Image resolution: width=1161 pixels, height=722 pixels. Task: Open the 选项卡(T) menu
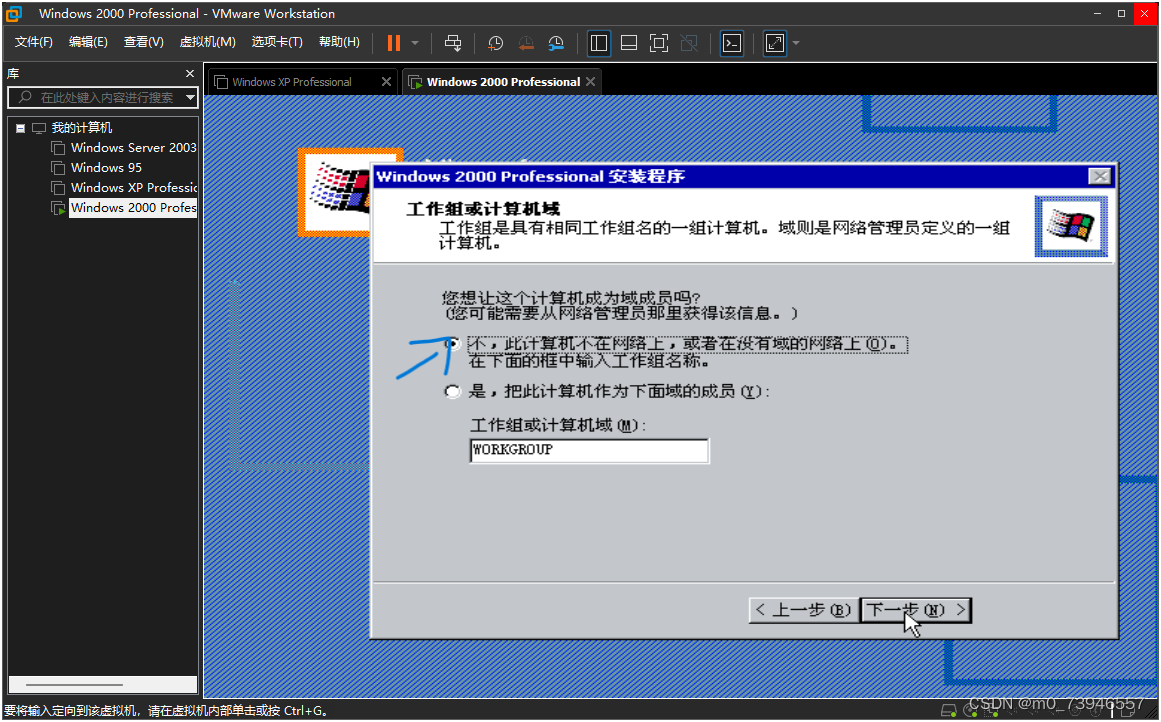pos(277,41)
